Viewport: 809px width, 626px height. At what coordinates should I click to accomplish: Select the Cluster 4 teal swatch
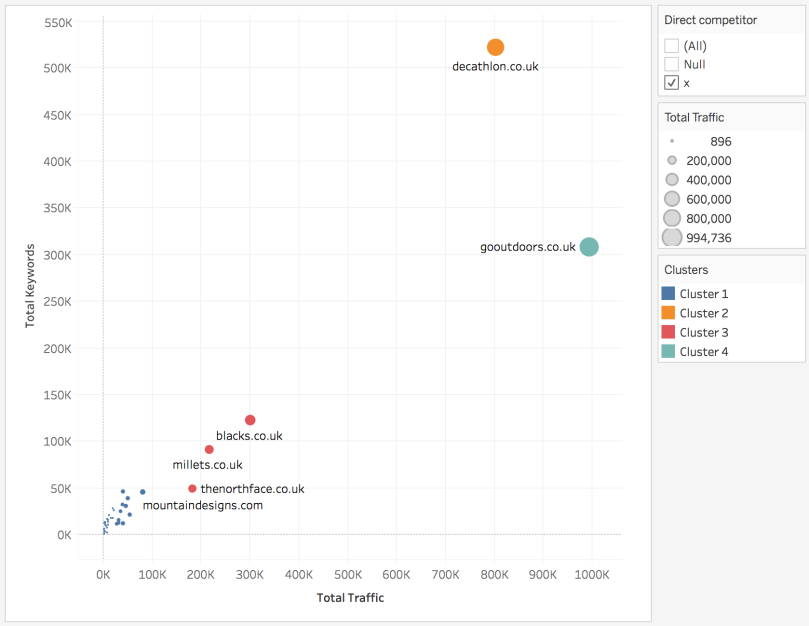(x=668, y=351)
